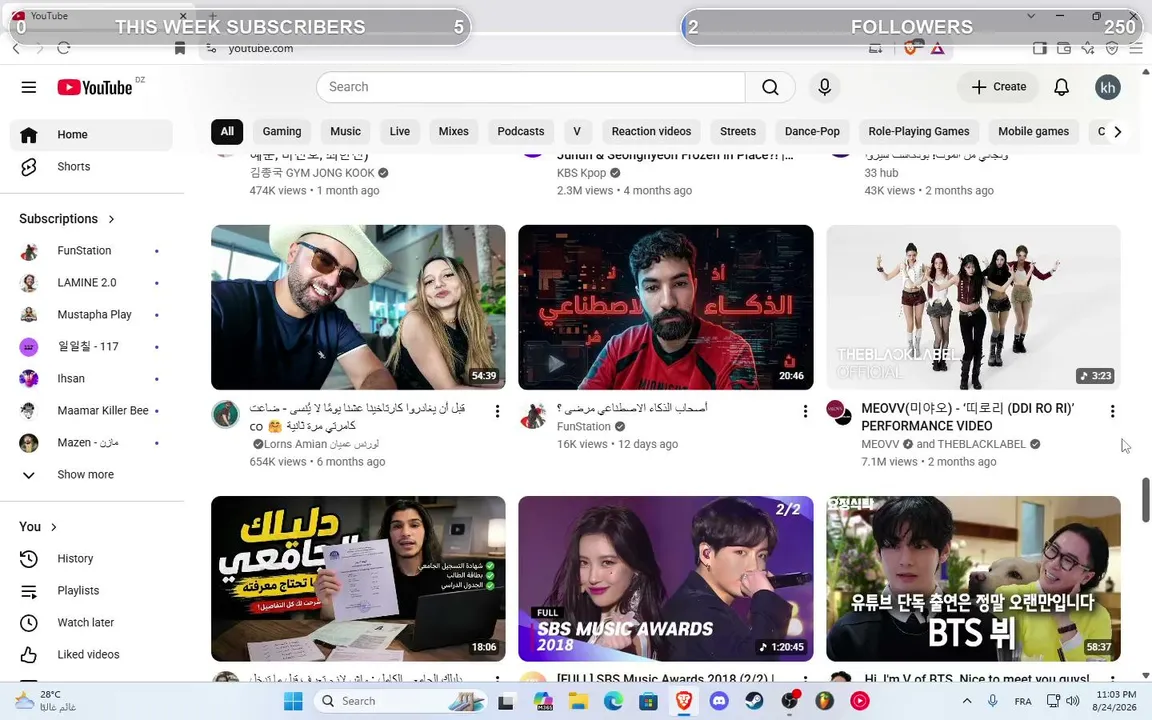This screenshot has height=720, width=1152.
Task: Open FunStation channel link under video
Action: click(x=583, y=426)
